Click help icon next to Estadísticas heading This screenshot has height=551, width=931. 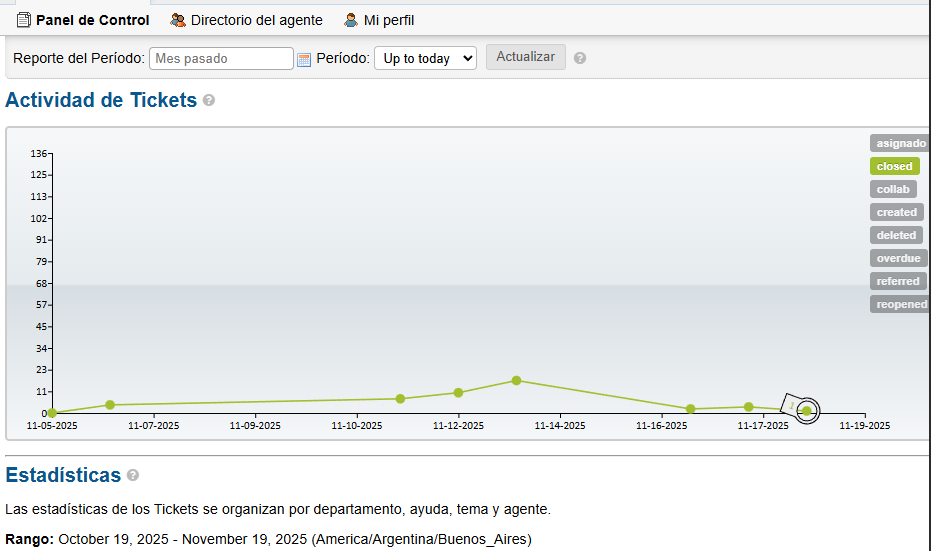pyautogui.click(x=133, y=476)
